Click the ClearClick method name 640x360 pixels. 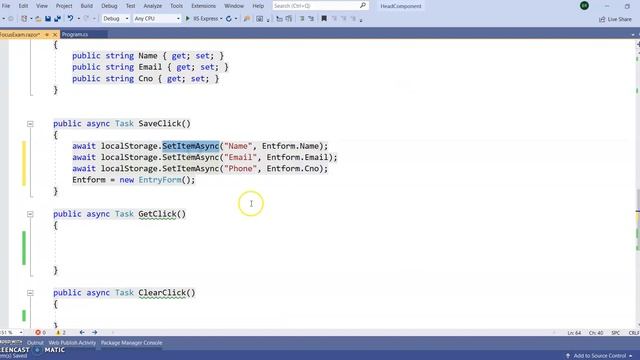pos(162,293)
